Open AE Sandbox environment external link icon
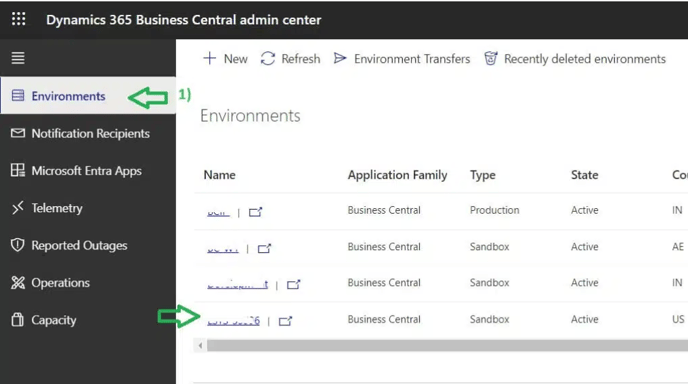The height and width of the screenshot is (384, 688). coord(264,249)
